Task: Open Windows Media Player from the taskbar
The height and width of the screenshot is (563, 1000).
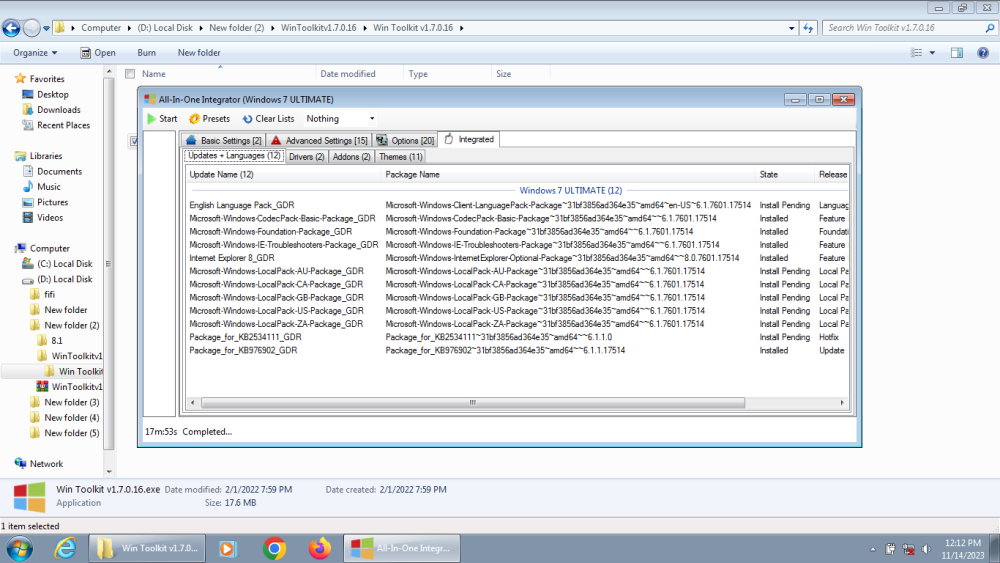Action: click(228, 548)
